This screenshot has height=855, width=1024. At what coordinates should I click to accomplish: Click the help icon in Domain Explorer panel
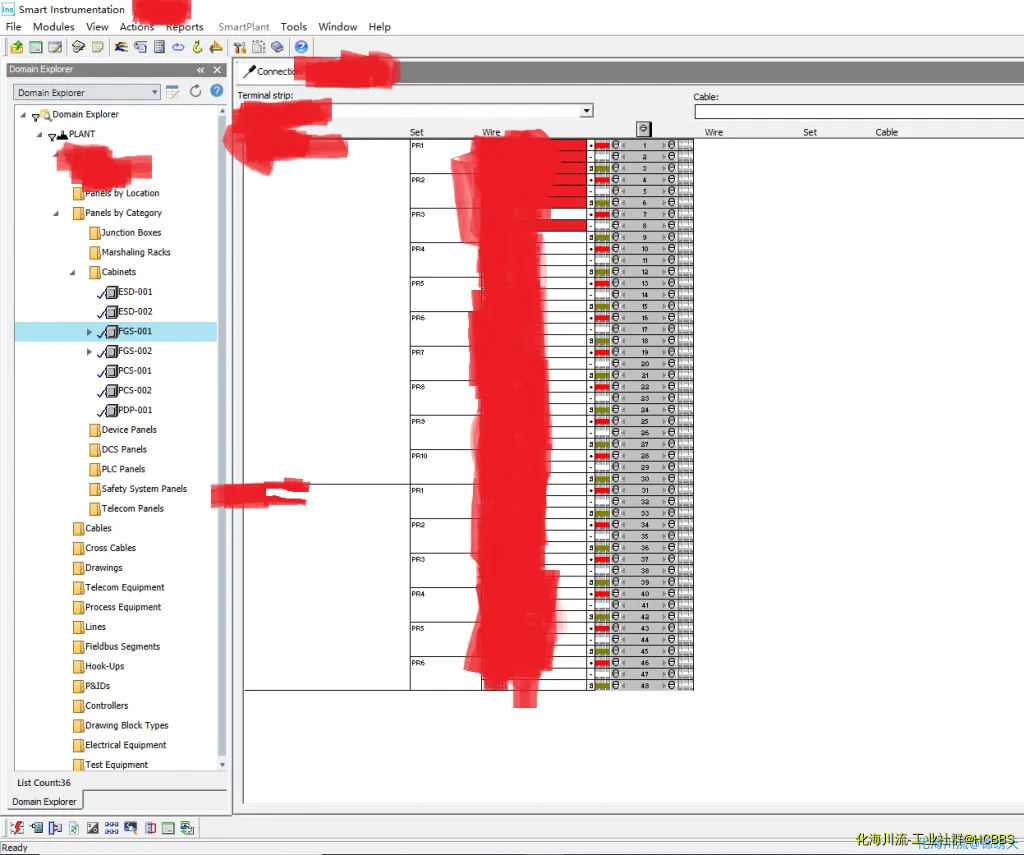pyautogui.click(x=217, y=91)
